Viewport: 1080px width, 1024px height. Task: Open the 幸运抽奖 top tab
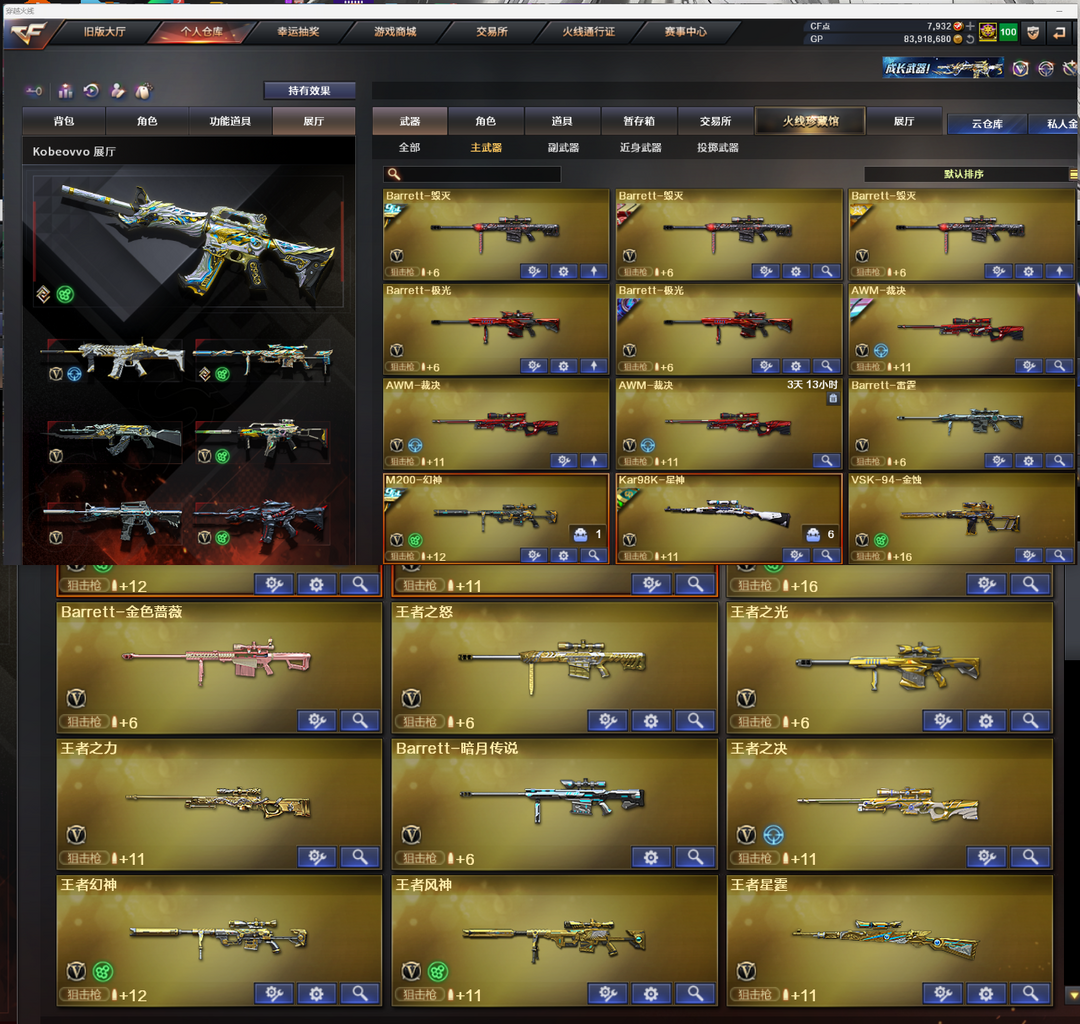pyautogui.click(x=298, y=32)
